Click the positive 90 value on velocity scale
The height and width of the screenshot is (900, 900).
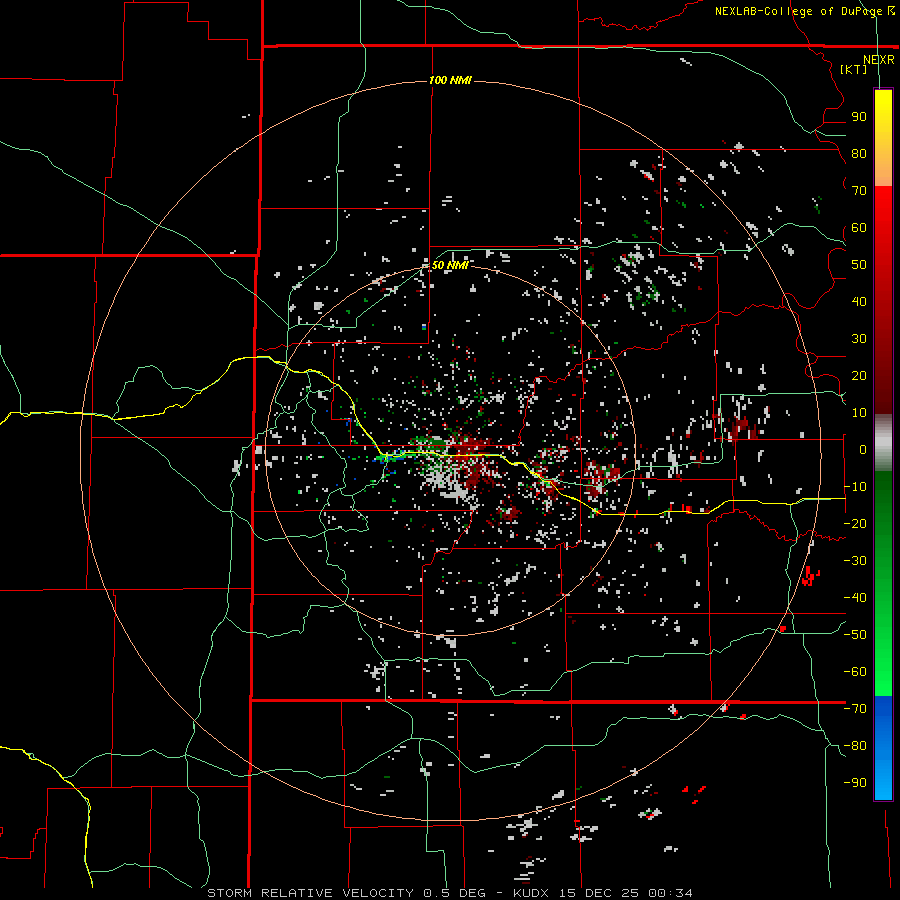(x=859, y=117)
